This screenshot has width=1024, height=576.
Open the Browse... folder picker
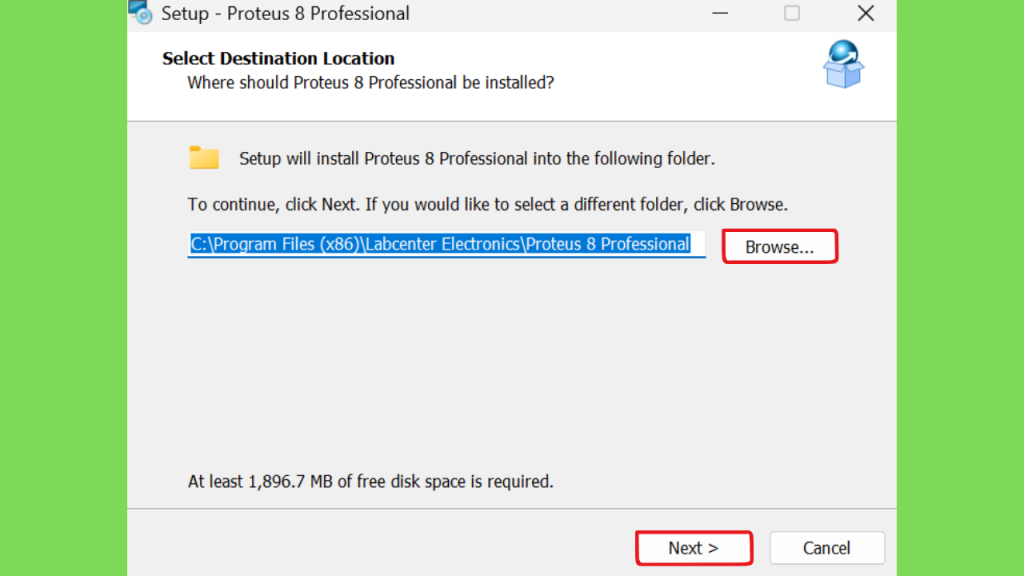pyautogui.click(x=780, y=247)
